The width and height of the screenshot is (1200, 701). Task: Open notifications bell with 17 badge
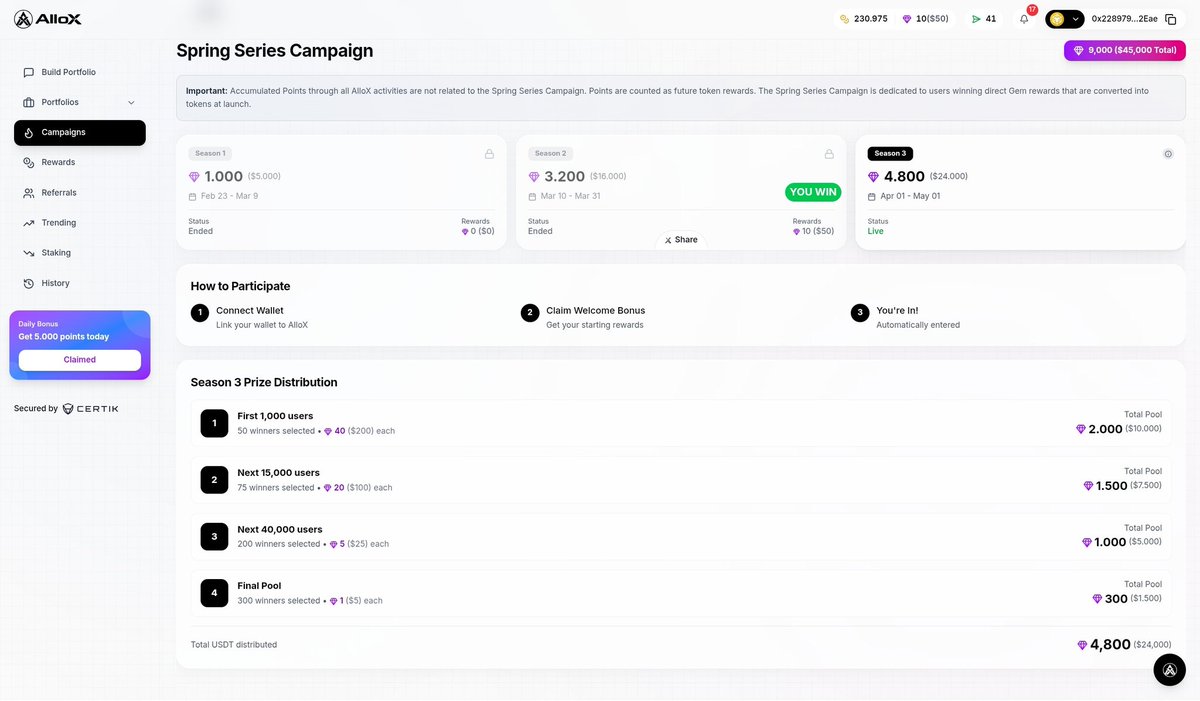(1024, 19)
